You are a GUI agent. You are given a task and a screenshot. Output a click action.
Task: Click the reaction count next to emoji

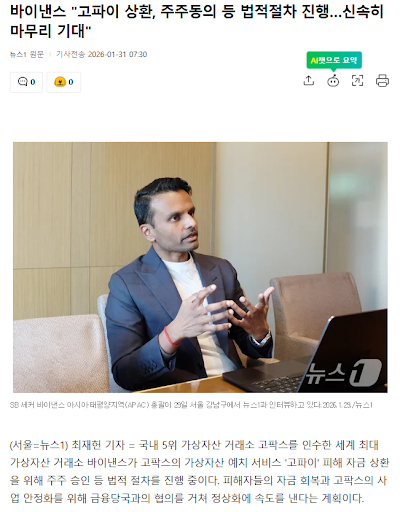71,82
